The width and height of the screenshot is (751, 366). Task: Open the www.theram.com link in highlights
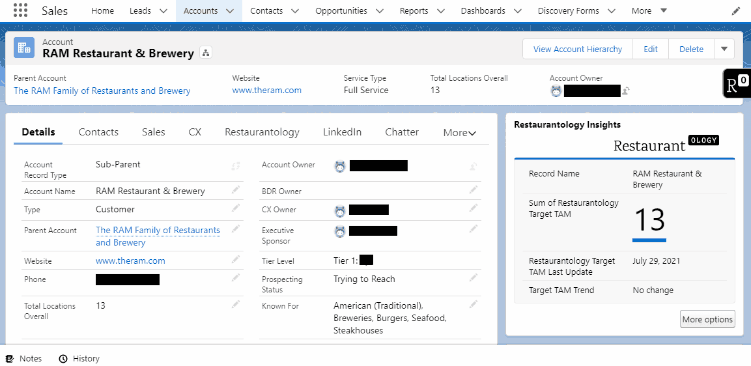(267, 90)
